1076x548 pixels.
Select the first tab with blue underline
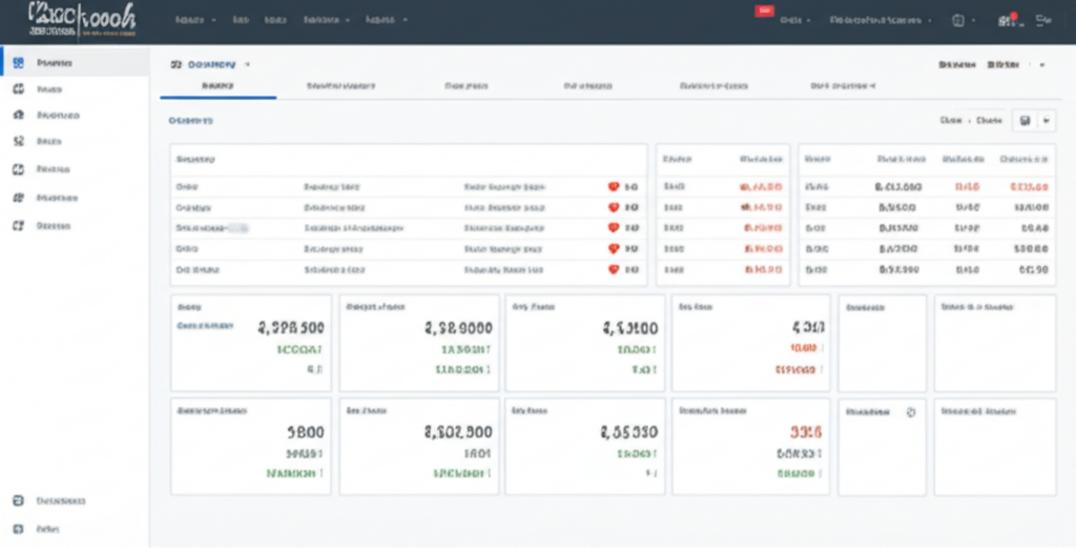click(x=217, y=87)
